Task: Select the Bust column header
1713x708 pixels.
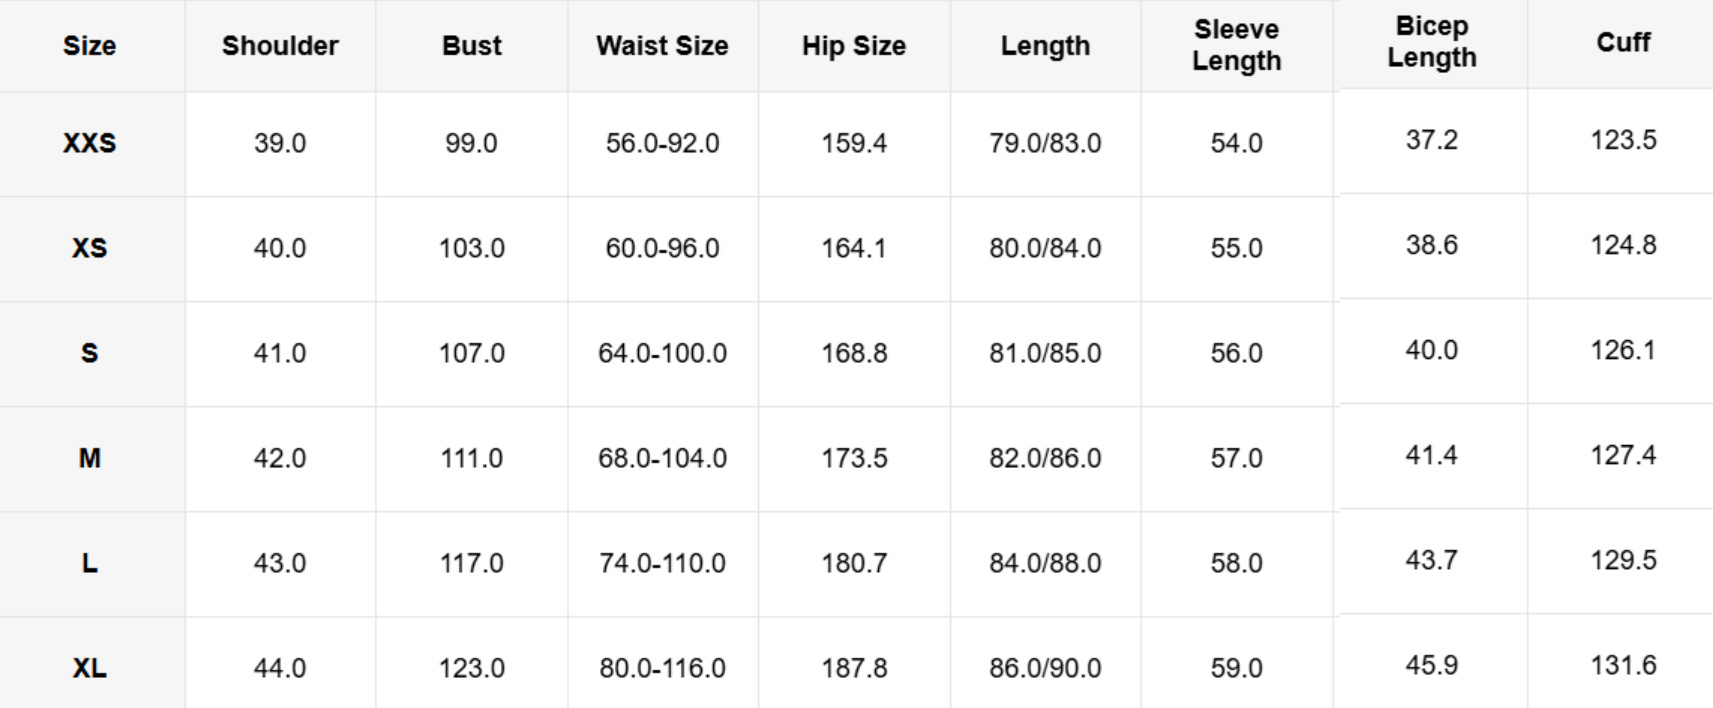Action: [x=472, y=46]
